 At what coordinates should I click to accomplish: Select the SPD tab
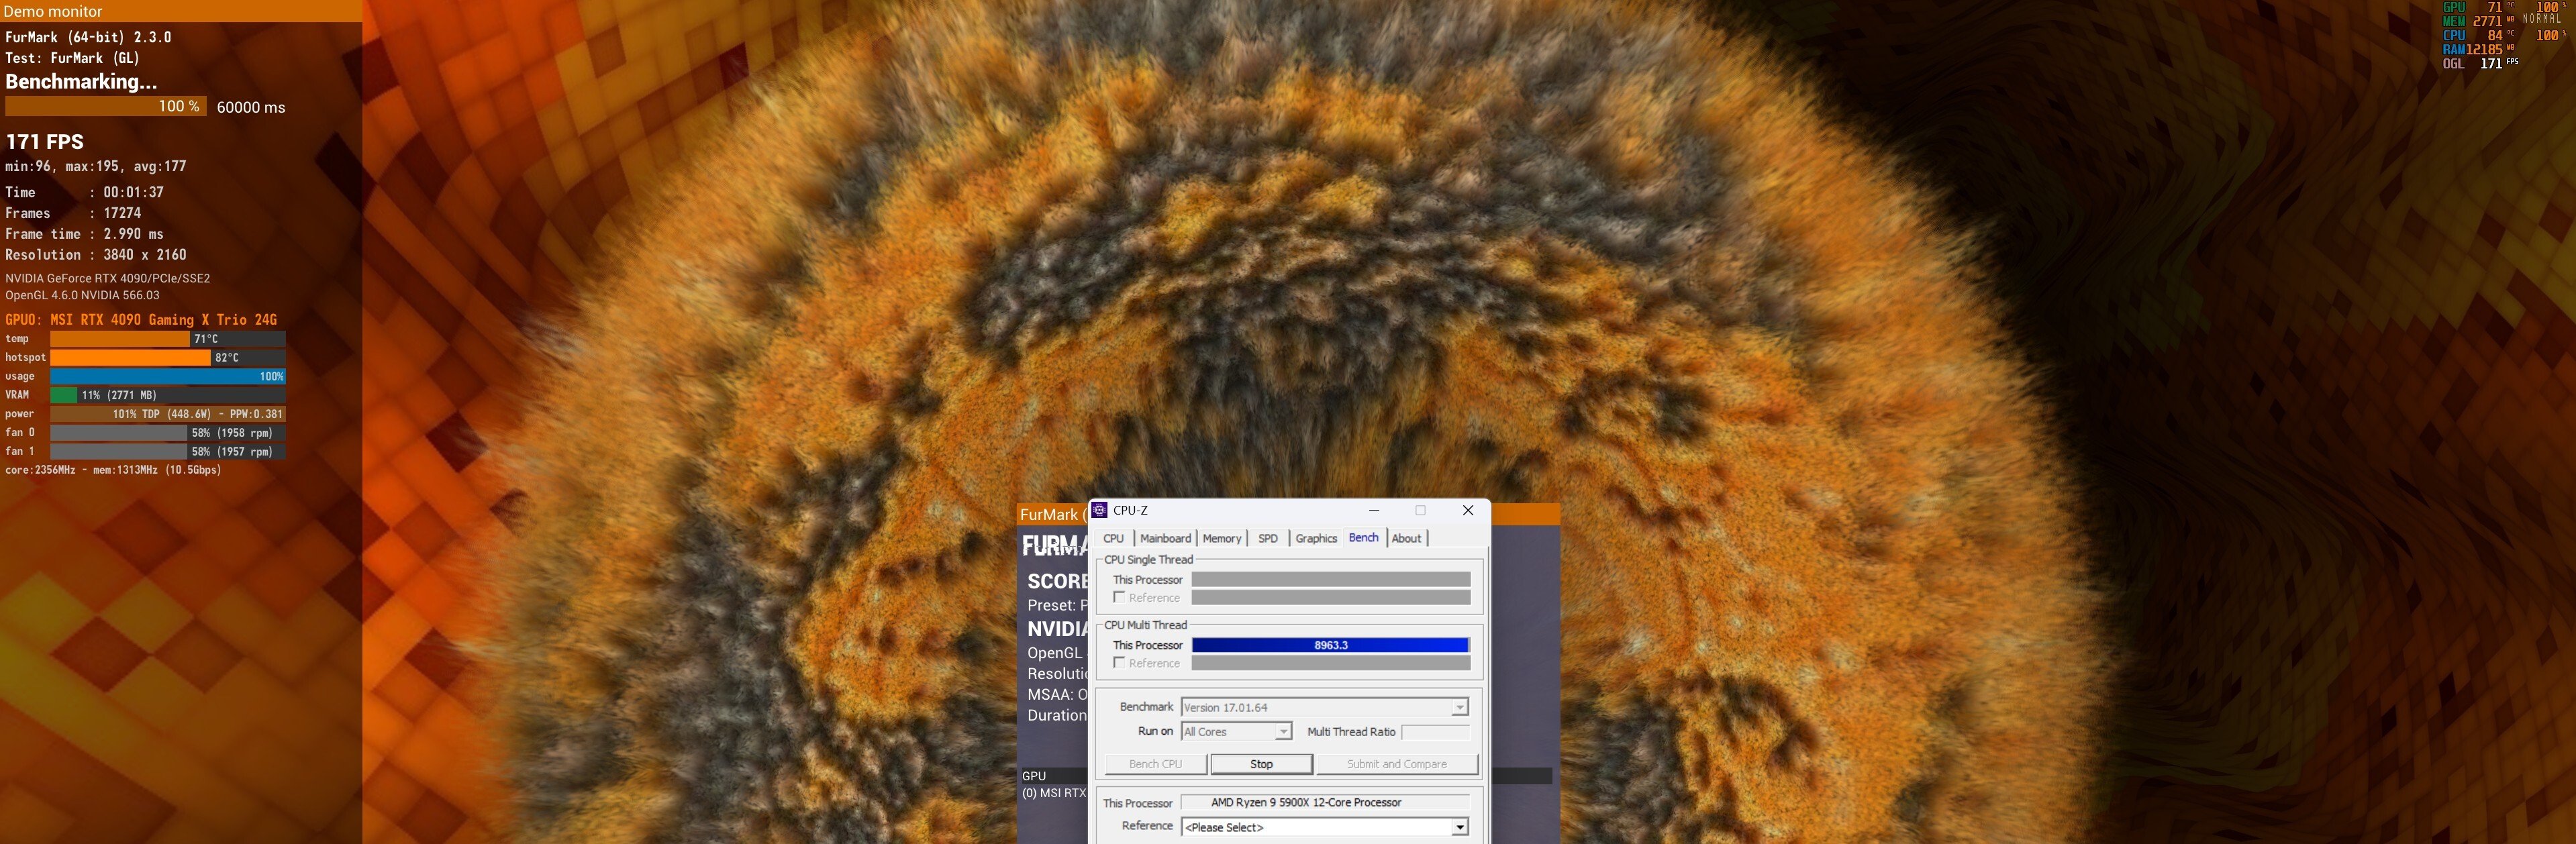[x=1267, y=538]
